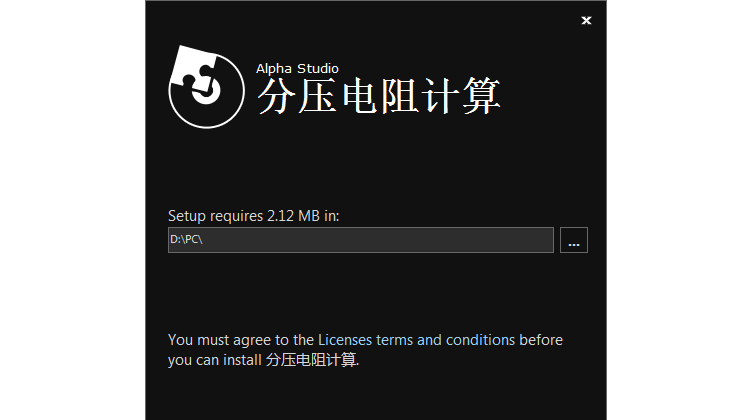
Task: Click the You must agree to the text
Action: point(241,340)
